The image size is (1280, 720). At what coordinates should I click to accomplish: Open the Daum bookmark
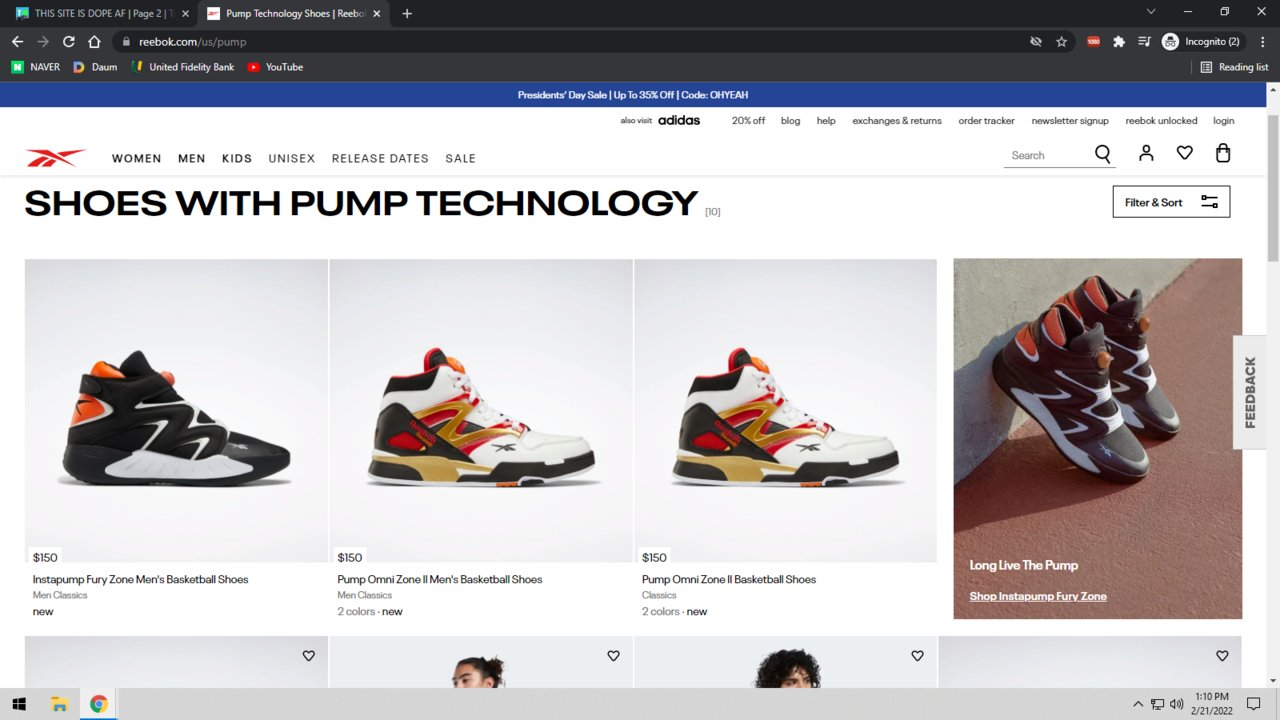tap(95, 67)
